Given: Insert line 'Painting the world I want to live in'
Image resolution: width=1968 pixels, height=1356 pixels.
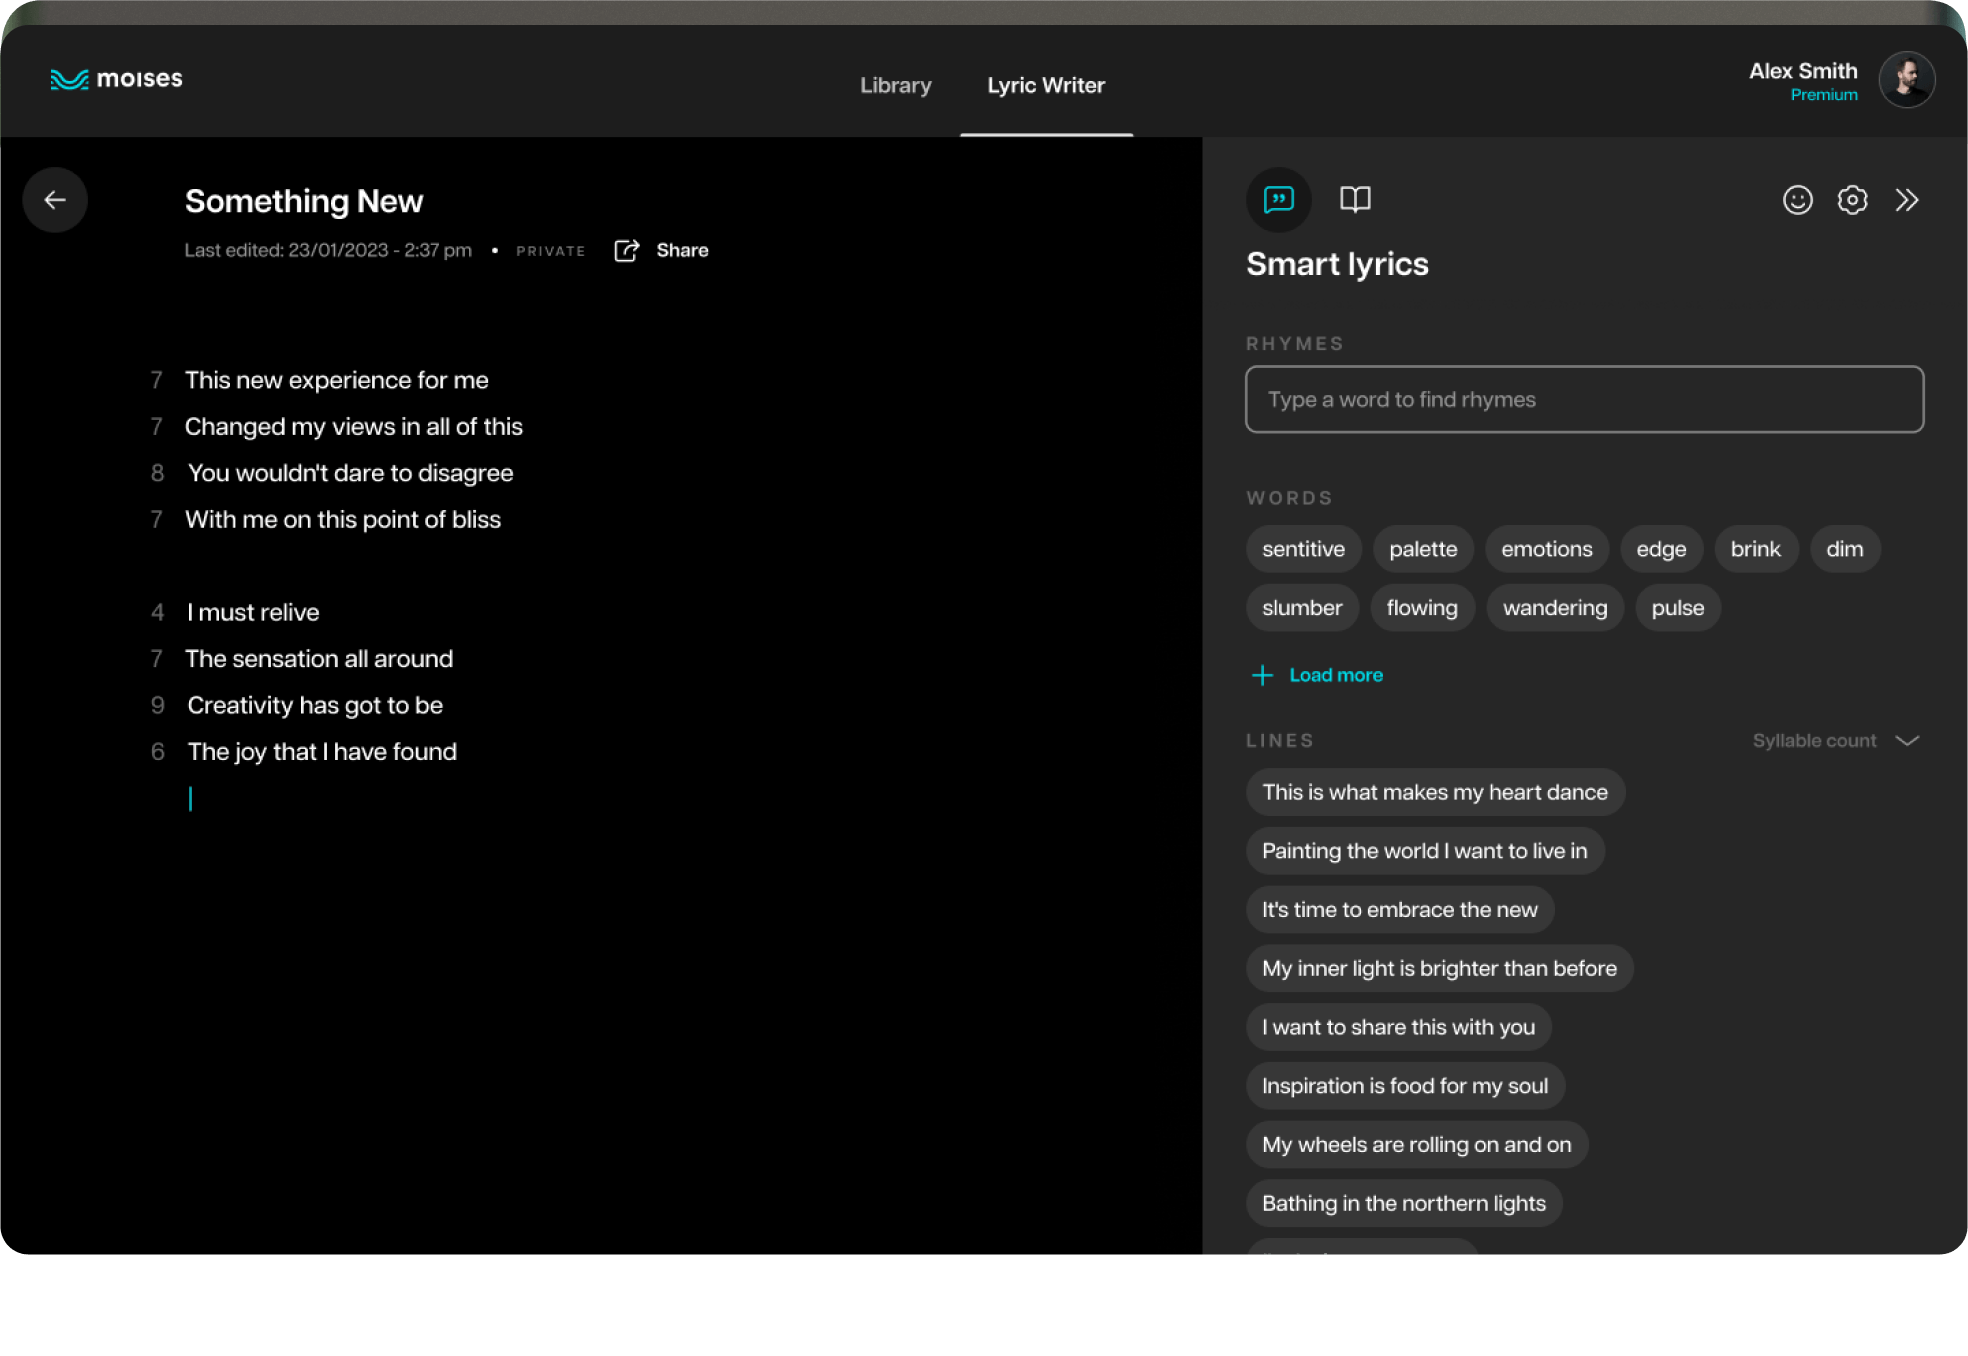Looking at the screenshot, I should coord(1424,851).
